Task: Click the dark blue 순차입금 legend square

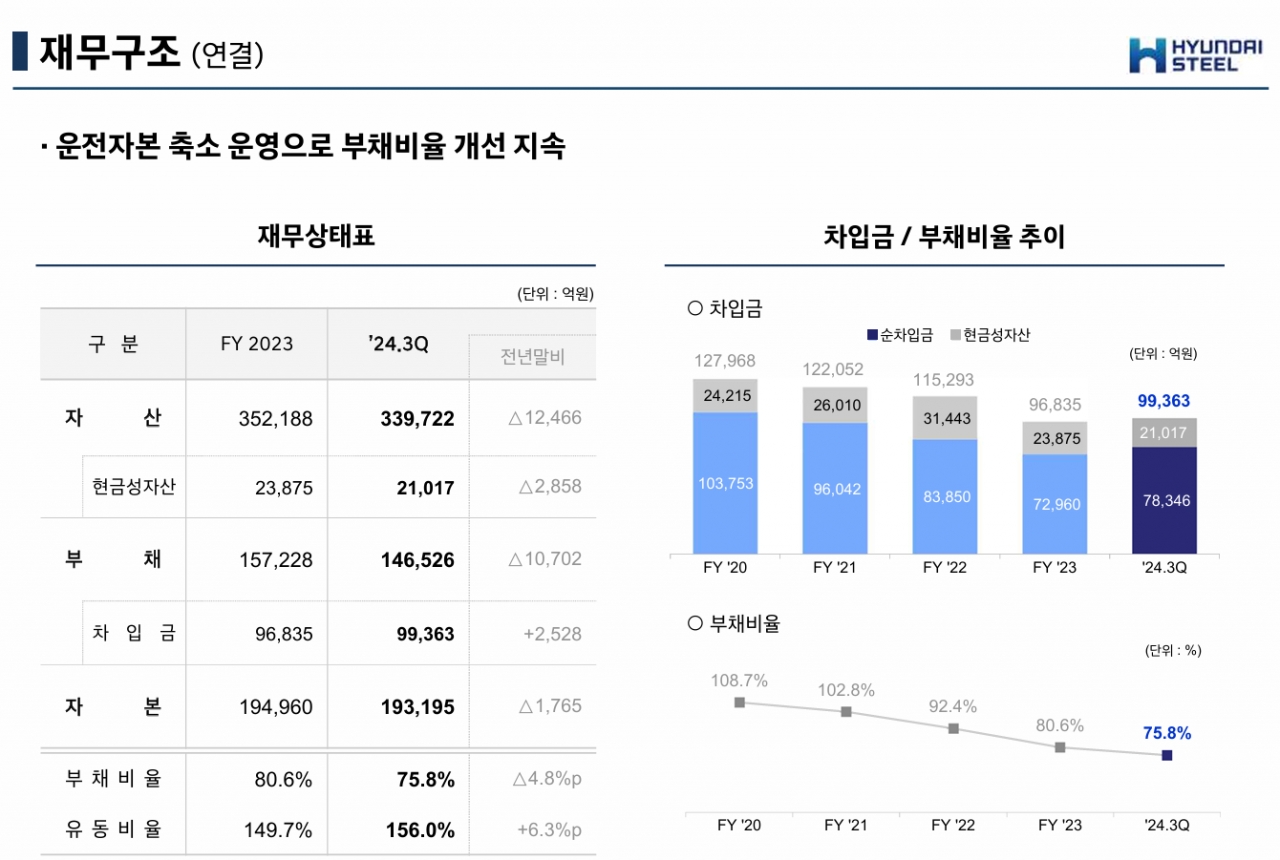Action: coord(871,336)
